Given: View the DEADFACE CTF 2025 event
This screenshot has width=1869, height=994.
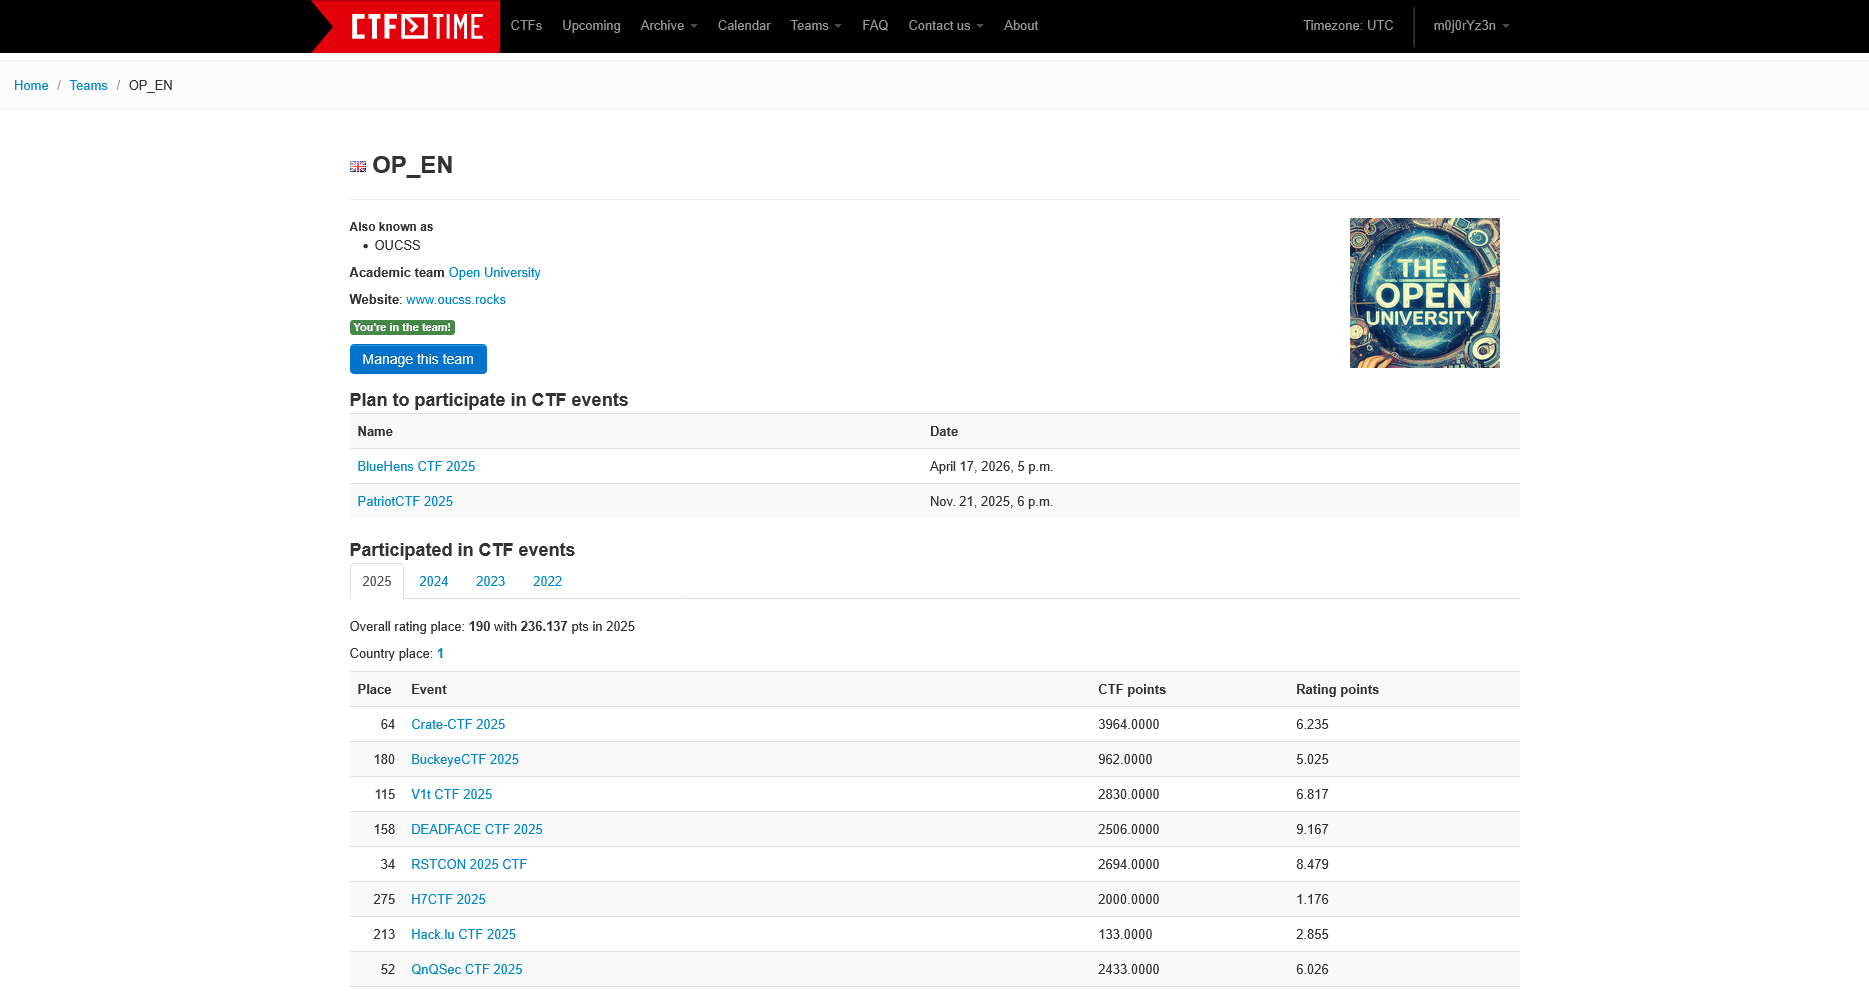Looking at the screenshot, I should click(476, 830).
